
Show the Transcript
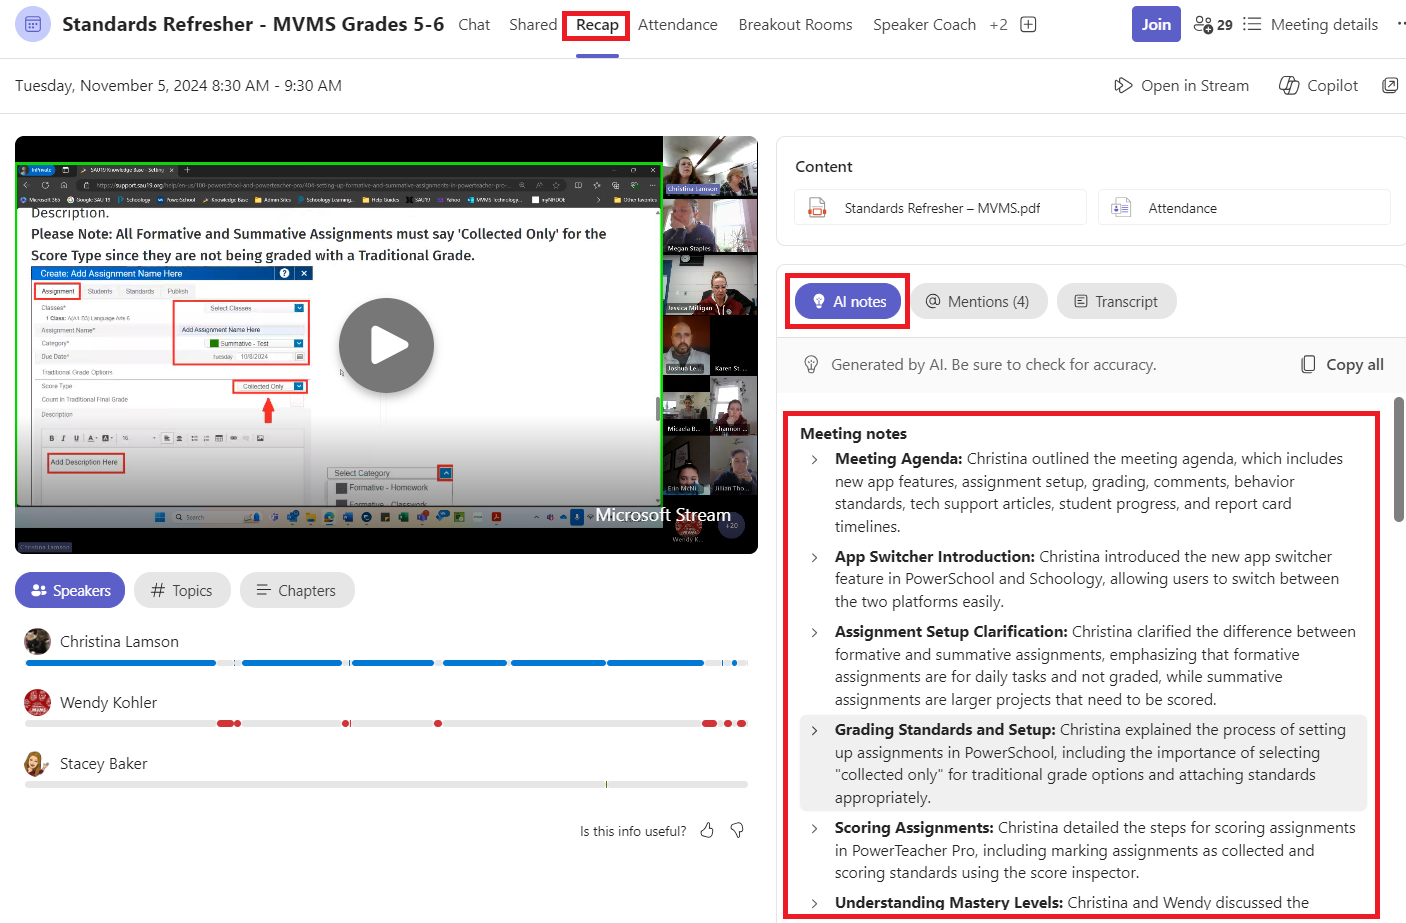tap(1116, 301)
